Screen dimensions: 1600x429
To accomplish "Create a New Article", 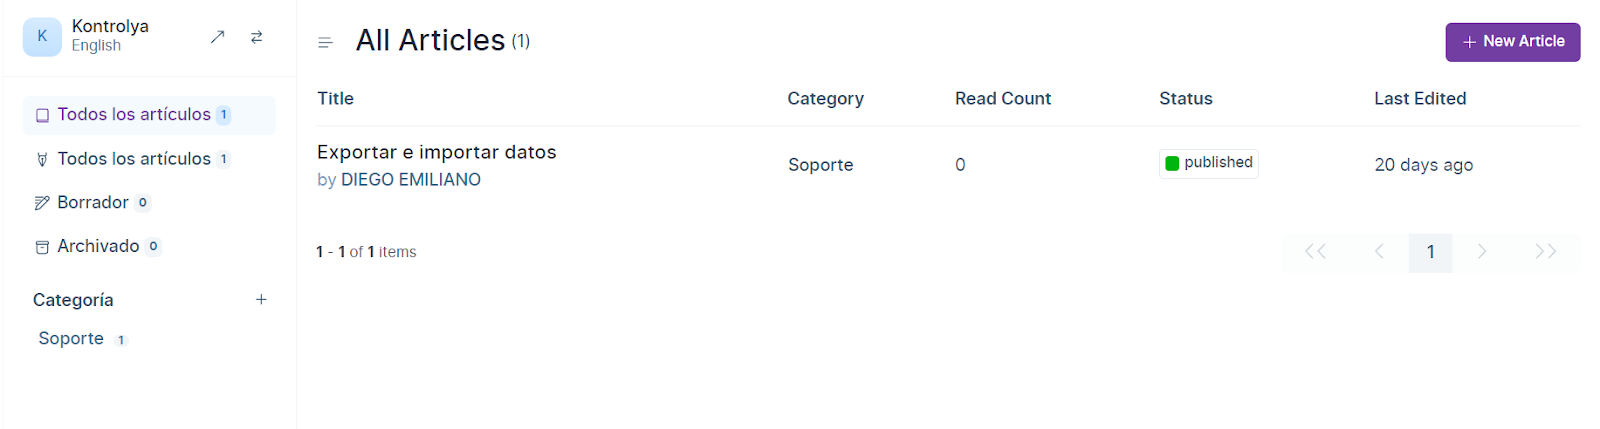I will [1512, 42].
